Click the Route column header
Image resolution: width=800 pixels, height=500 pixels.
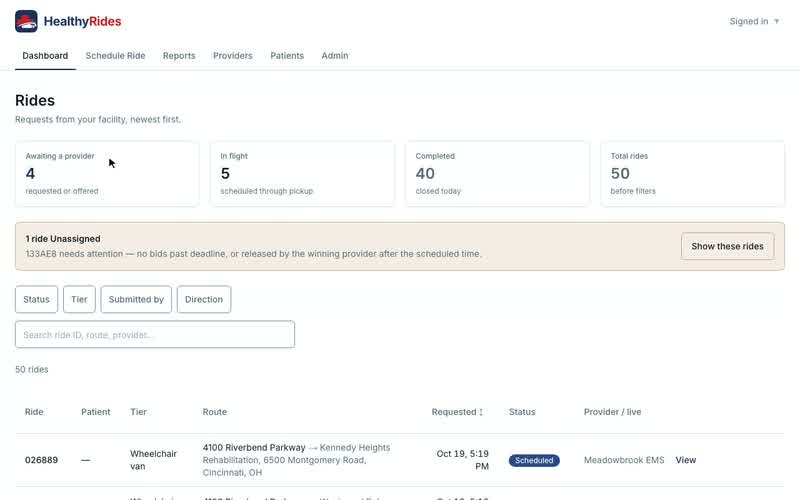(214, 412)
